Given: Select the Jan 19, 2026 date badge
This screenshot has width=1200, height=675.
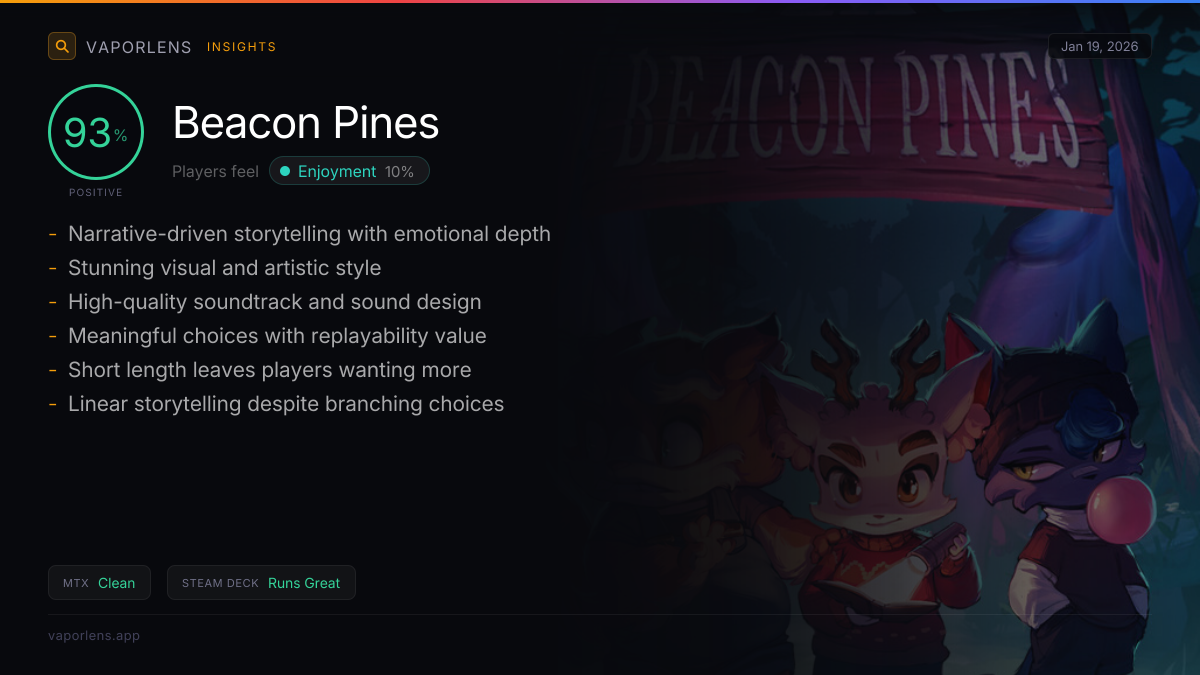Looking at the screenshot, I should [1099, 46].
